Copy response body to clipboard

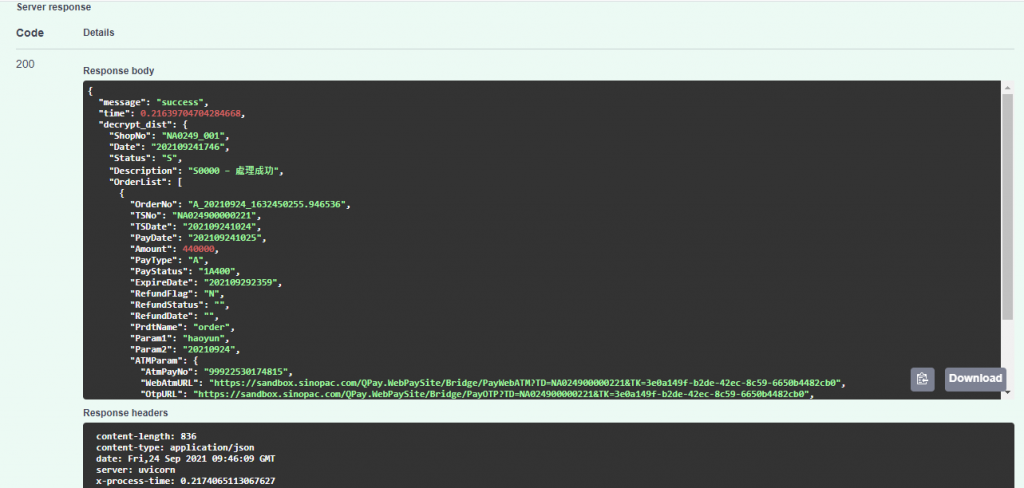click(x=922, y=379)
